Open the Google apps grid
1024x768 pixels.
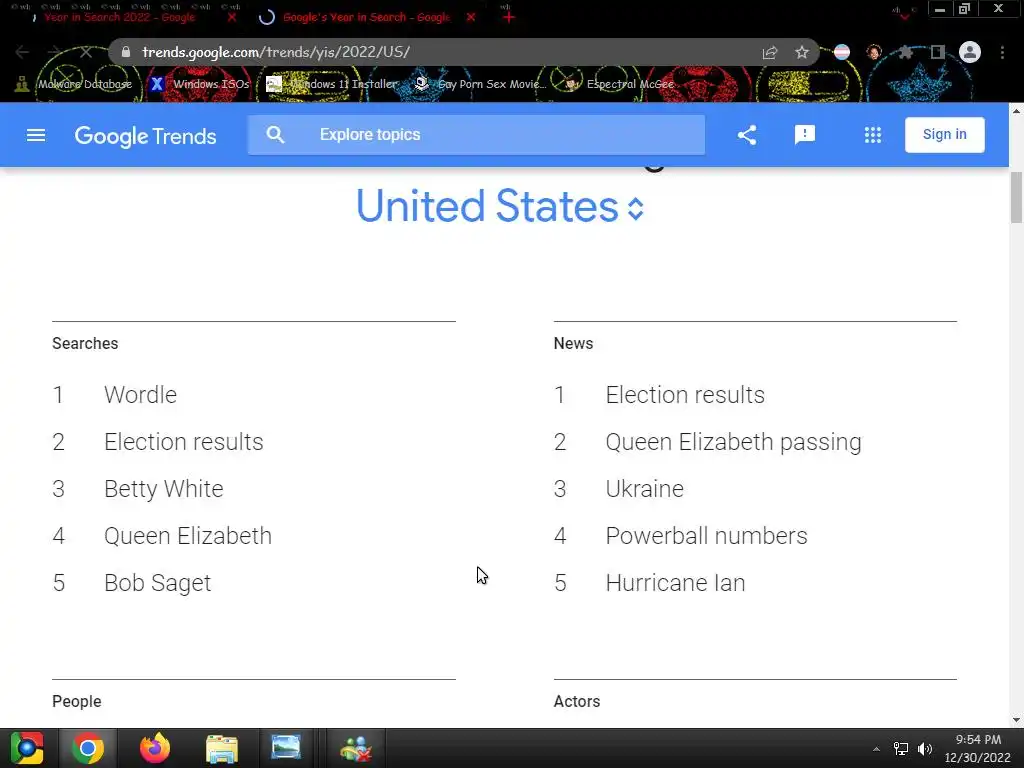pos(872,135)
